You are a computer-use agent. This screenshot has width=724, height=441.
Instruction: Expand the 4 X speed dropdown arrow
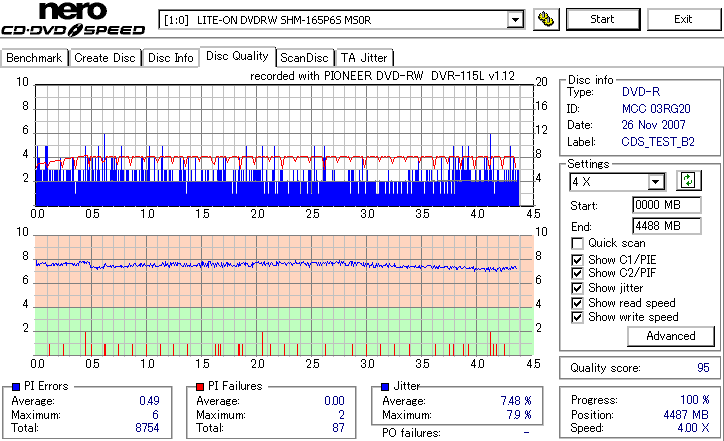[x=656, y=182]
